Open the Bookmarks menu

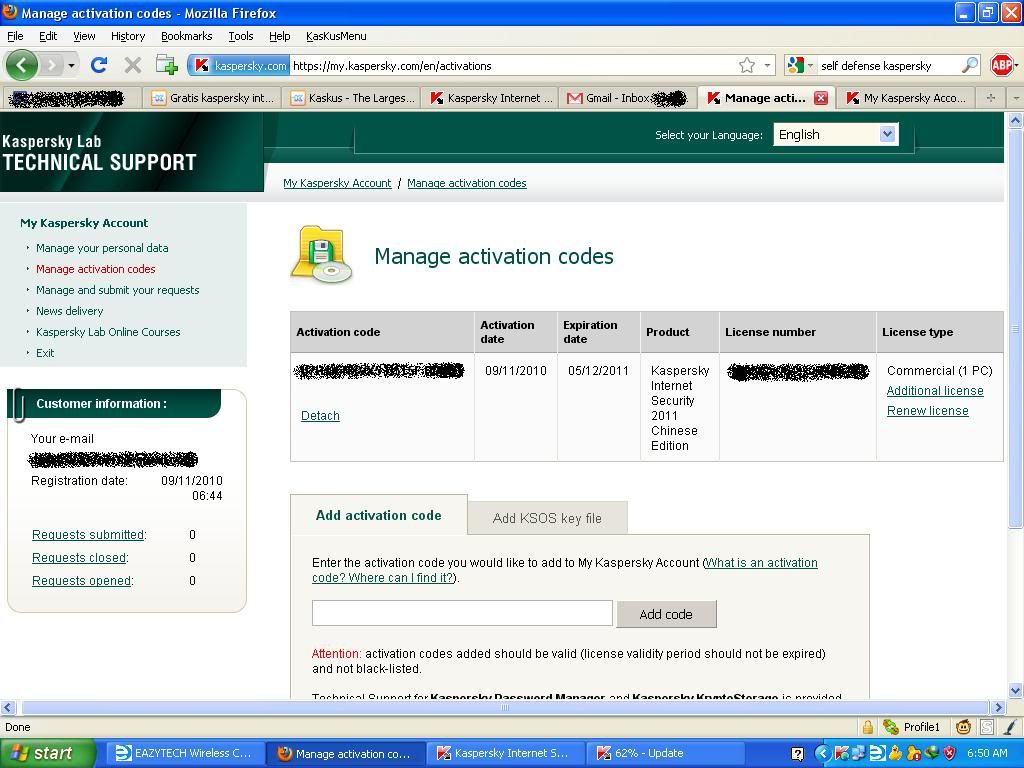[x=186, y=36]
